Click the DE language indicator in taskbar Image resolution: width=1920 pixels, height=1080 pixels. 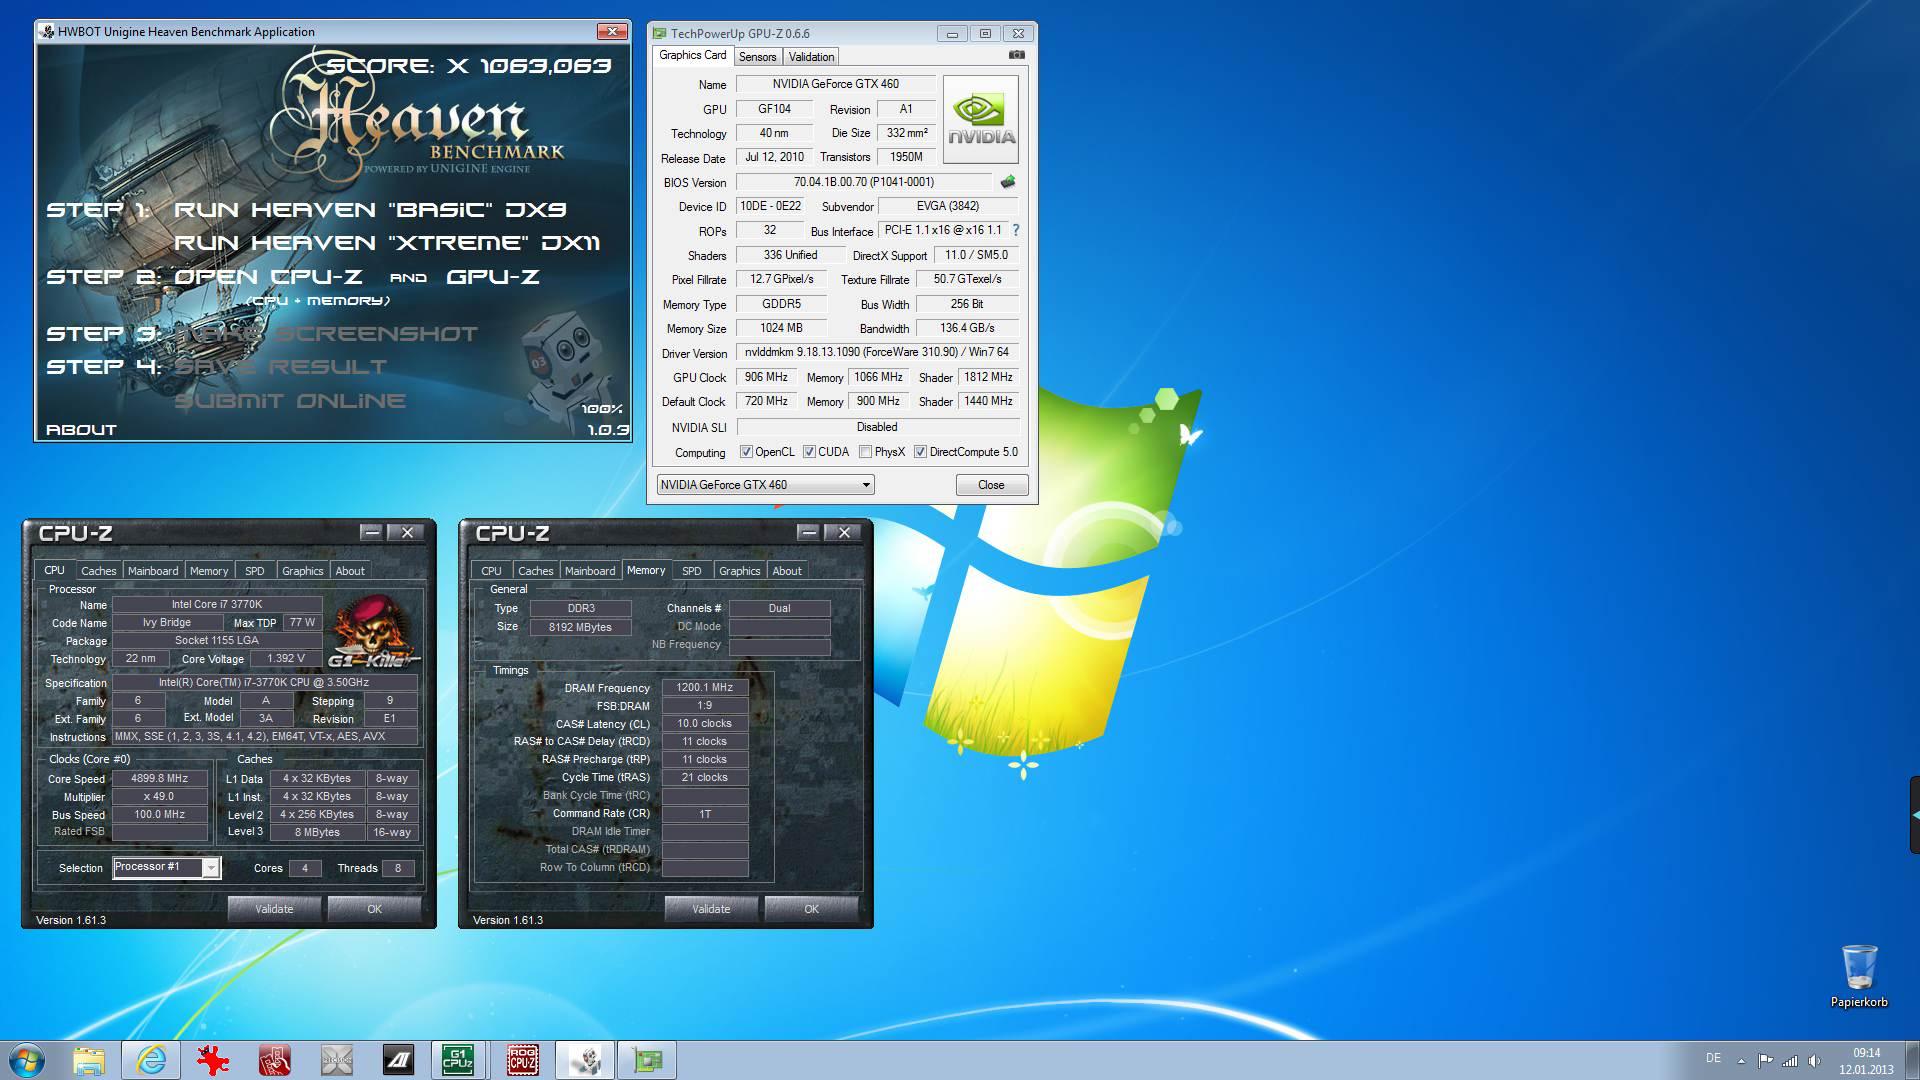pos(1713,1058)
